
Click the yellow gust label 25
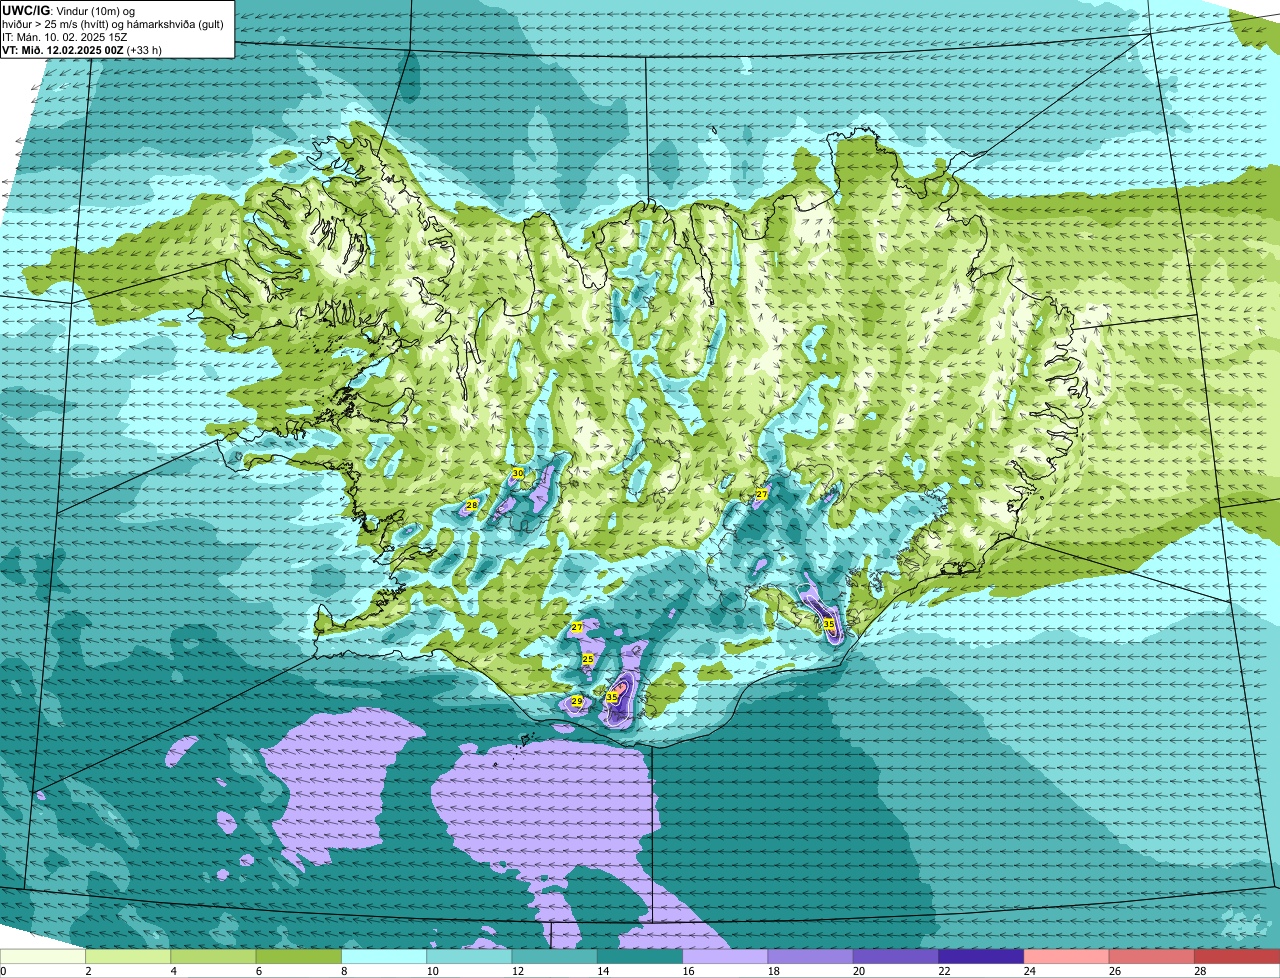tap(588, 659)
